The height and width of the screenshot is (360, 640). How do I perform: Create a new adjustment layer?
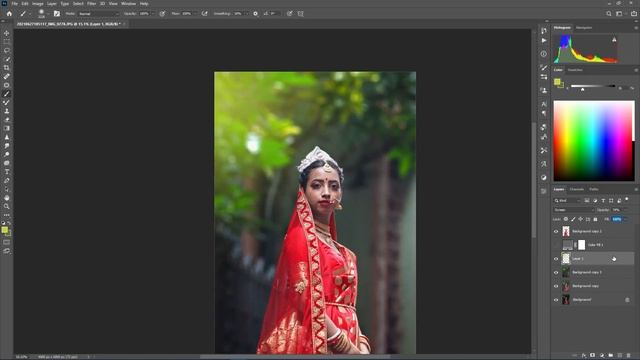click(602, 356)
